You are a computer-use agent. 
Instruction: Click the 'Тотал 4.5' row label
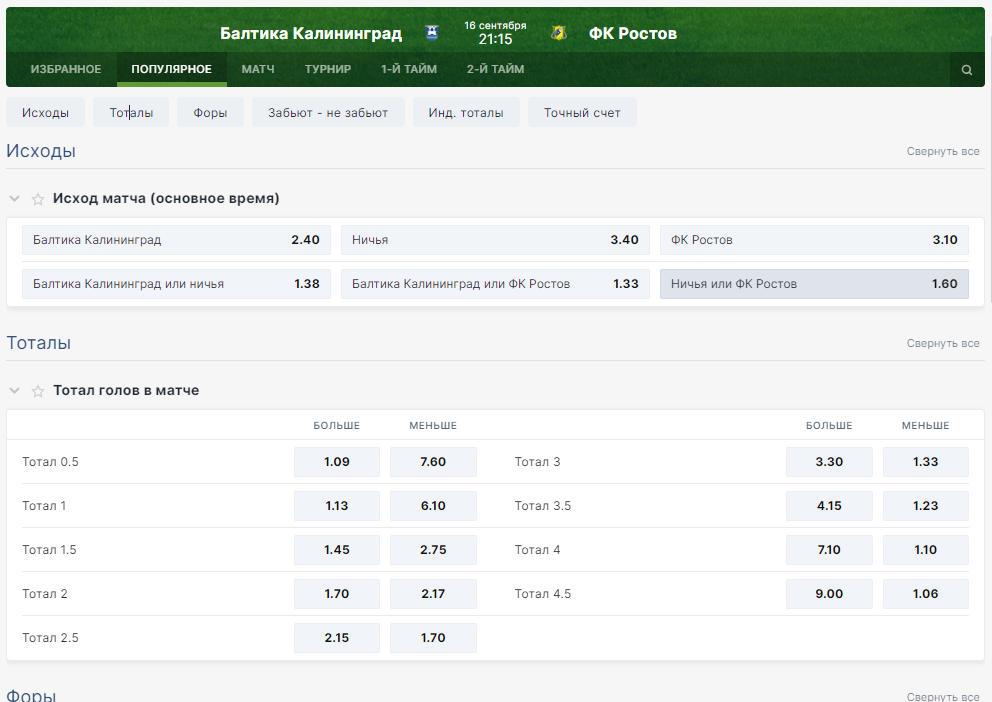coord(543,594)
